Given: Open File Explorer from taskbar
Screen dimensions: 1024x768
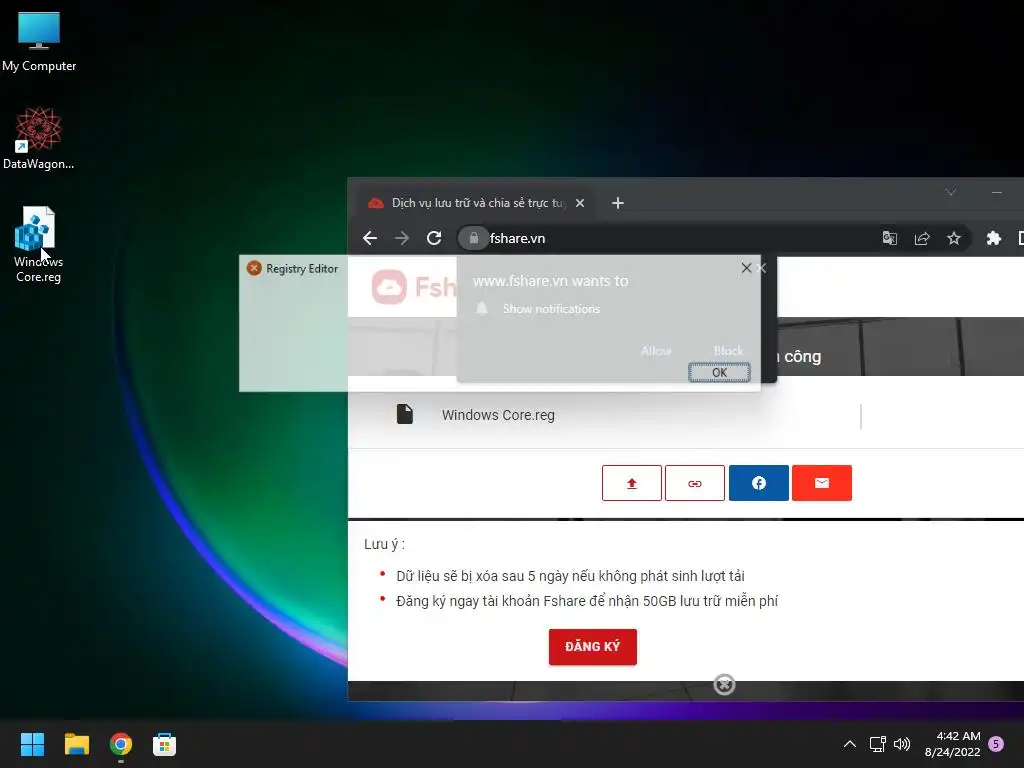Looking at the screenshot, I should (x=76, y=744).
